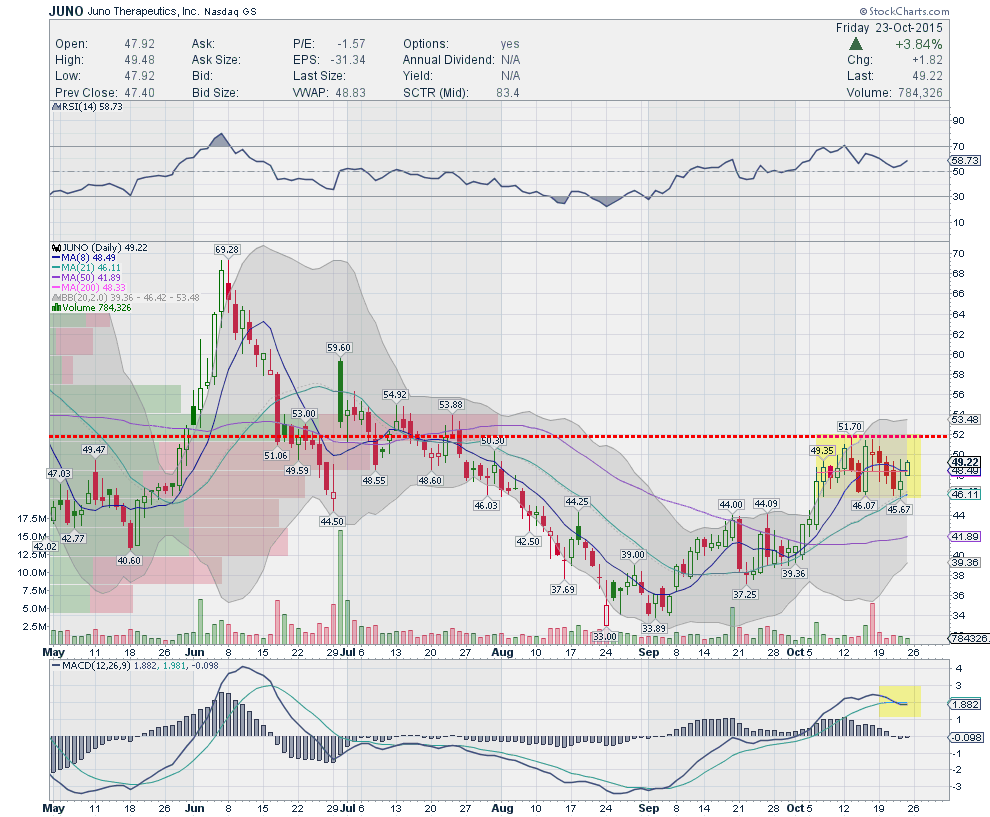This screenshot has height=817, width=990.
Task: Click the Volume 784,326 legend entry
Action: (x=92, y=307)
